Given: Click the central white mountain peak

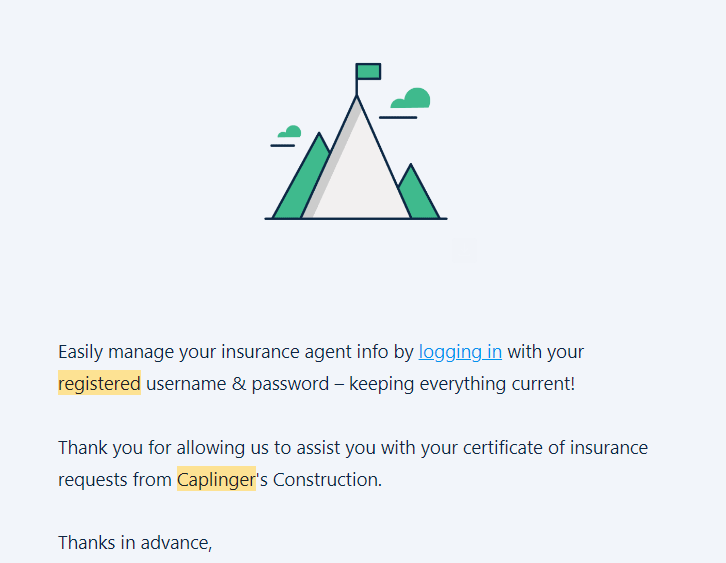Looking at the screenshot, I should (x=360, y=170).
